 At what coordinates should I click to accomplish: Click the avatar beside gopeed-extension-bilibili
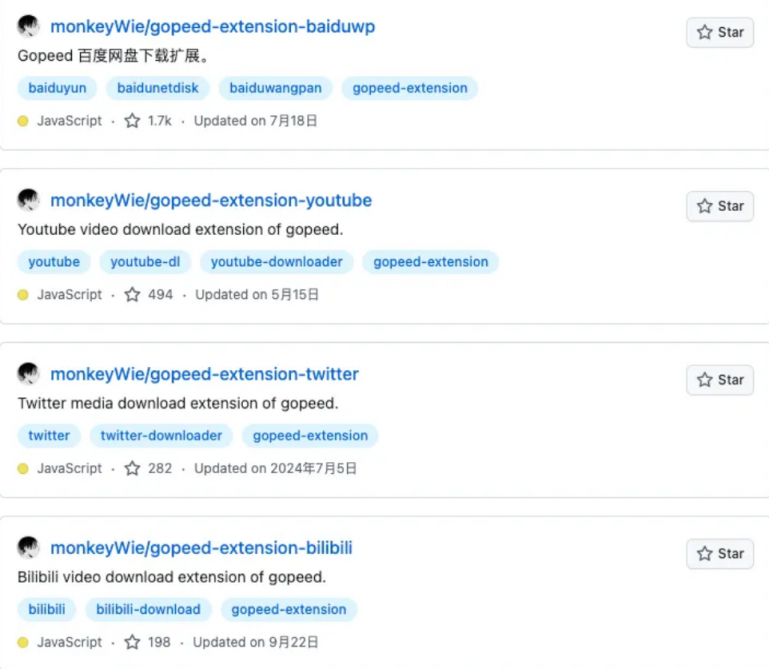click(29, 548)
